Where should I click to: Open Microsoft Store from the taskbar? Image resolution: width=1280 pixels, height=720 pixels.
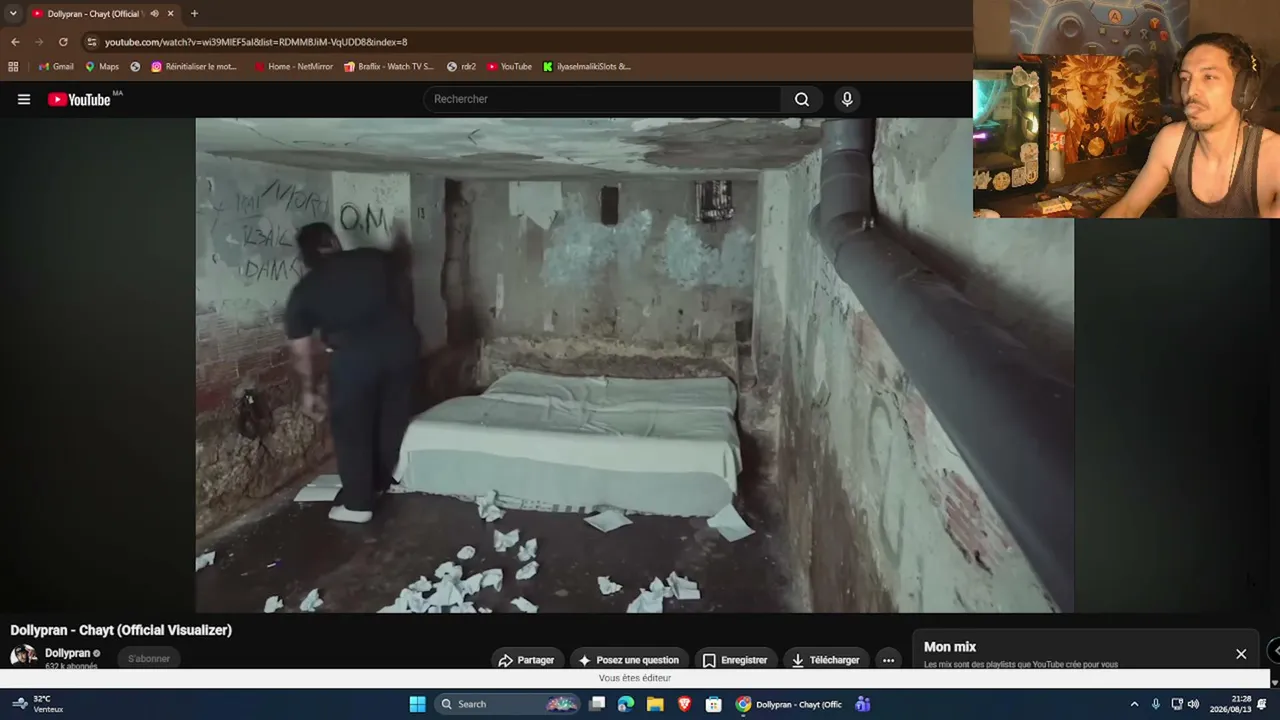click(714, 704)
